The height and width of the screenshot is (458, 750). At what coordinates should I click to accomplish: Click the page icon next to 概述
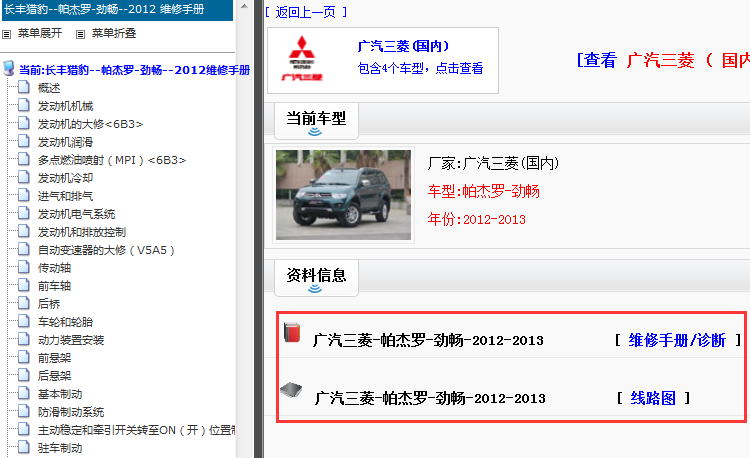(24, 87)
